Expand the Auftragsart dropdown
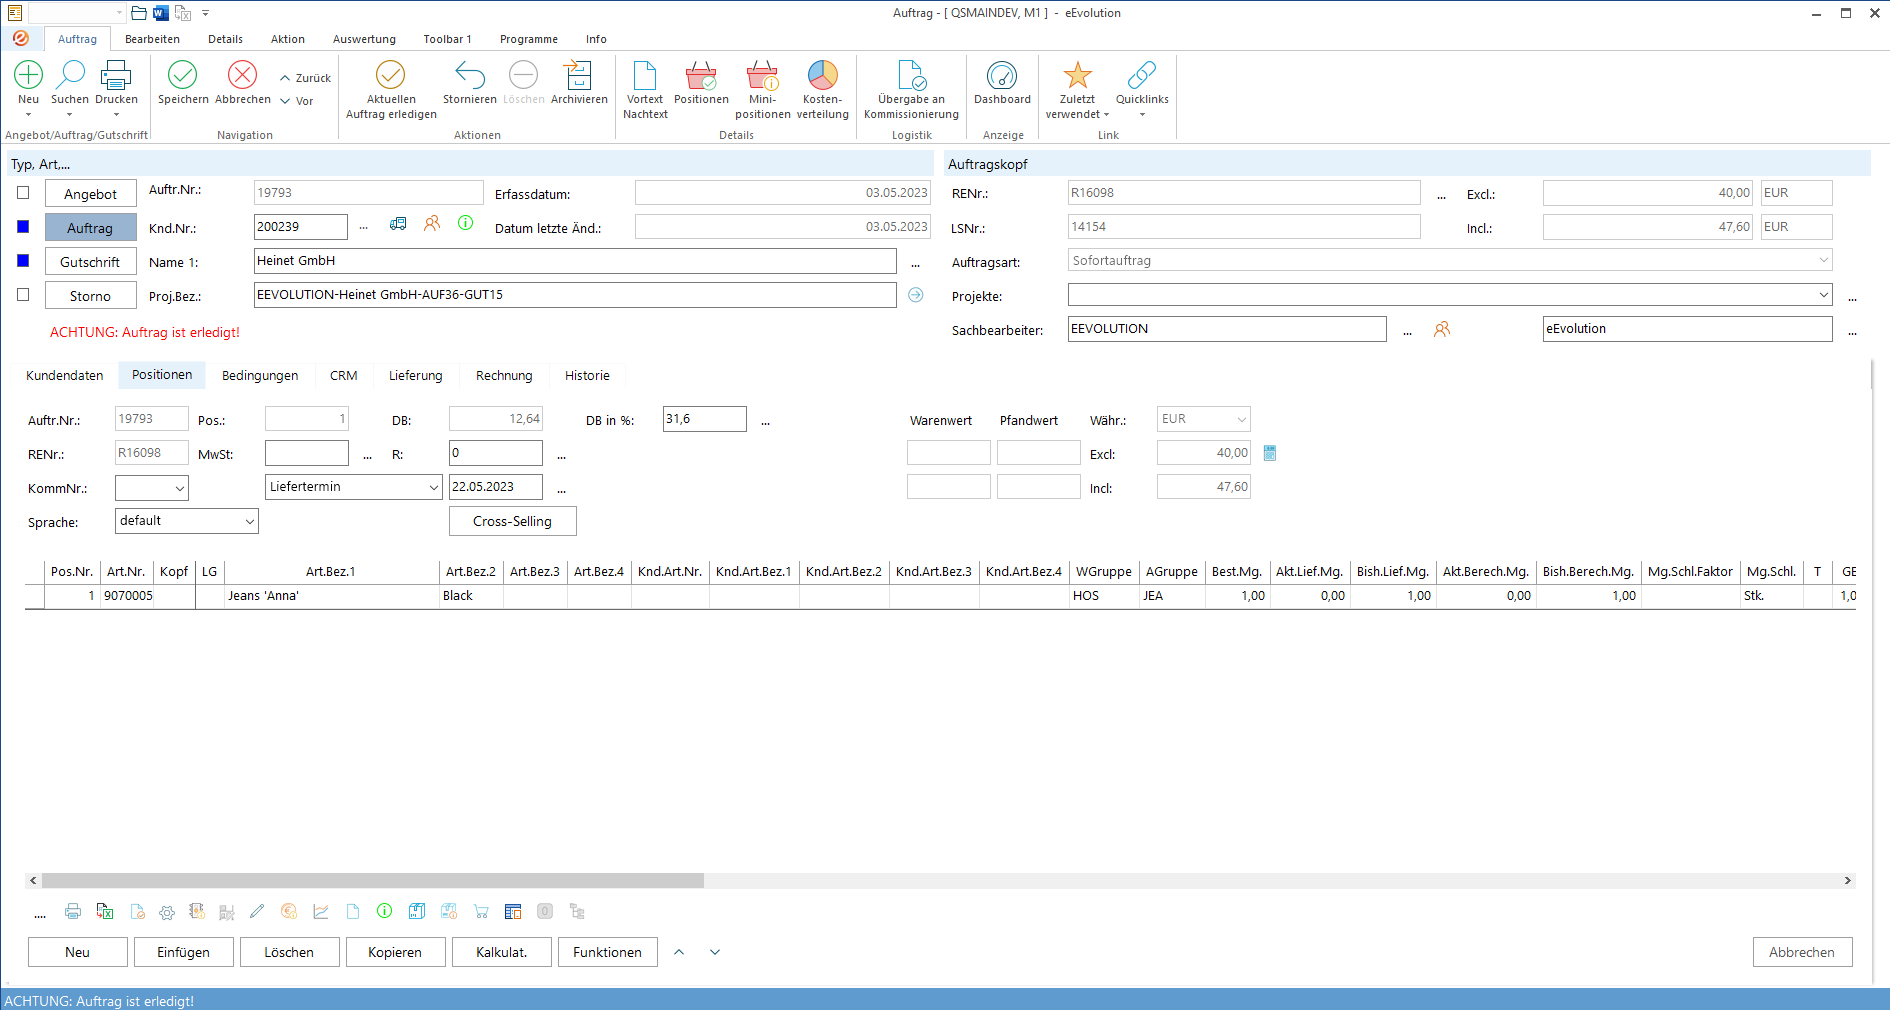This screenshot has width=1890, height=1010. pos(1824,260)
